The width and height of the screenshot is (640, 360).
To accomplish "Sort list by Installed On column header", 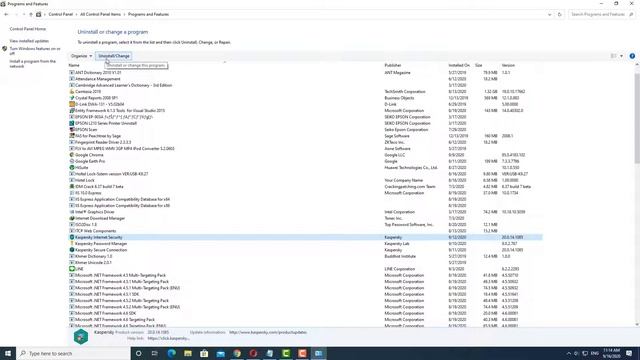I will click(x=459, y=65).
